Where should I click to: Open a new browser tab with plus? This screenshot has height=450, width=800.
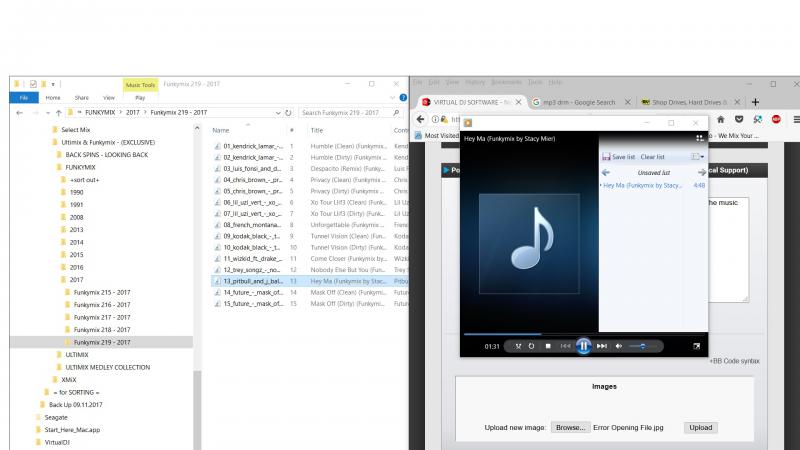[x=756, y=102]
